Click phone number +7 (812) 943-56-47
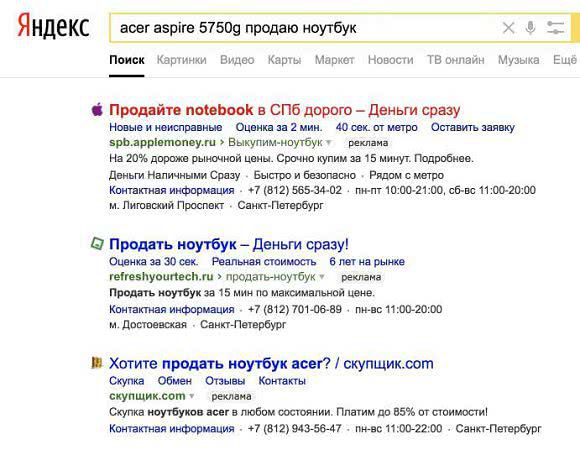 tap(295, 429)
